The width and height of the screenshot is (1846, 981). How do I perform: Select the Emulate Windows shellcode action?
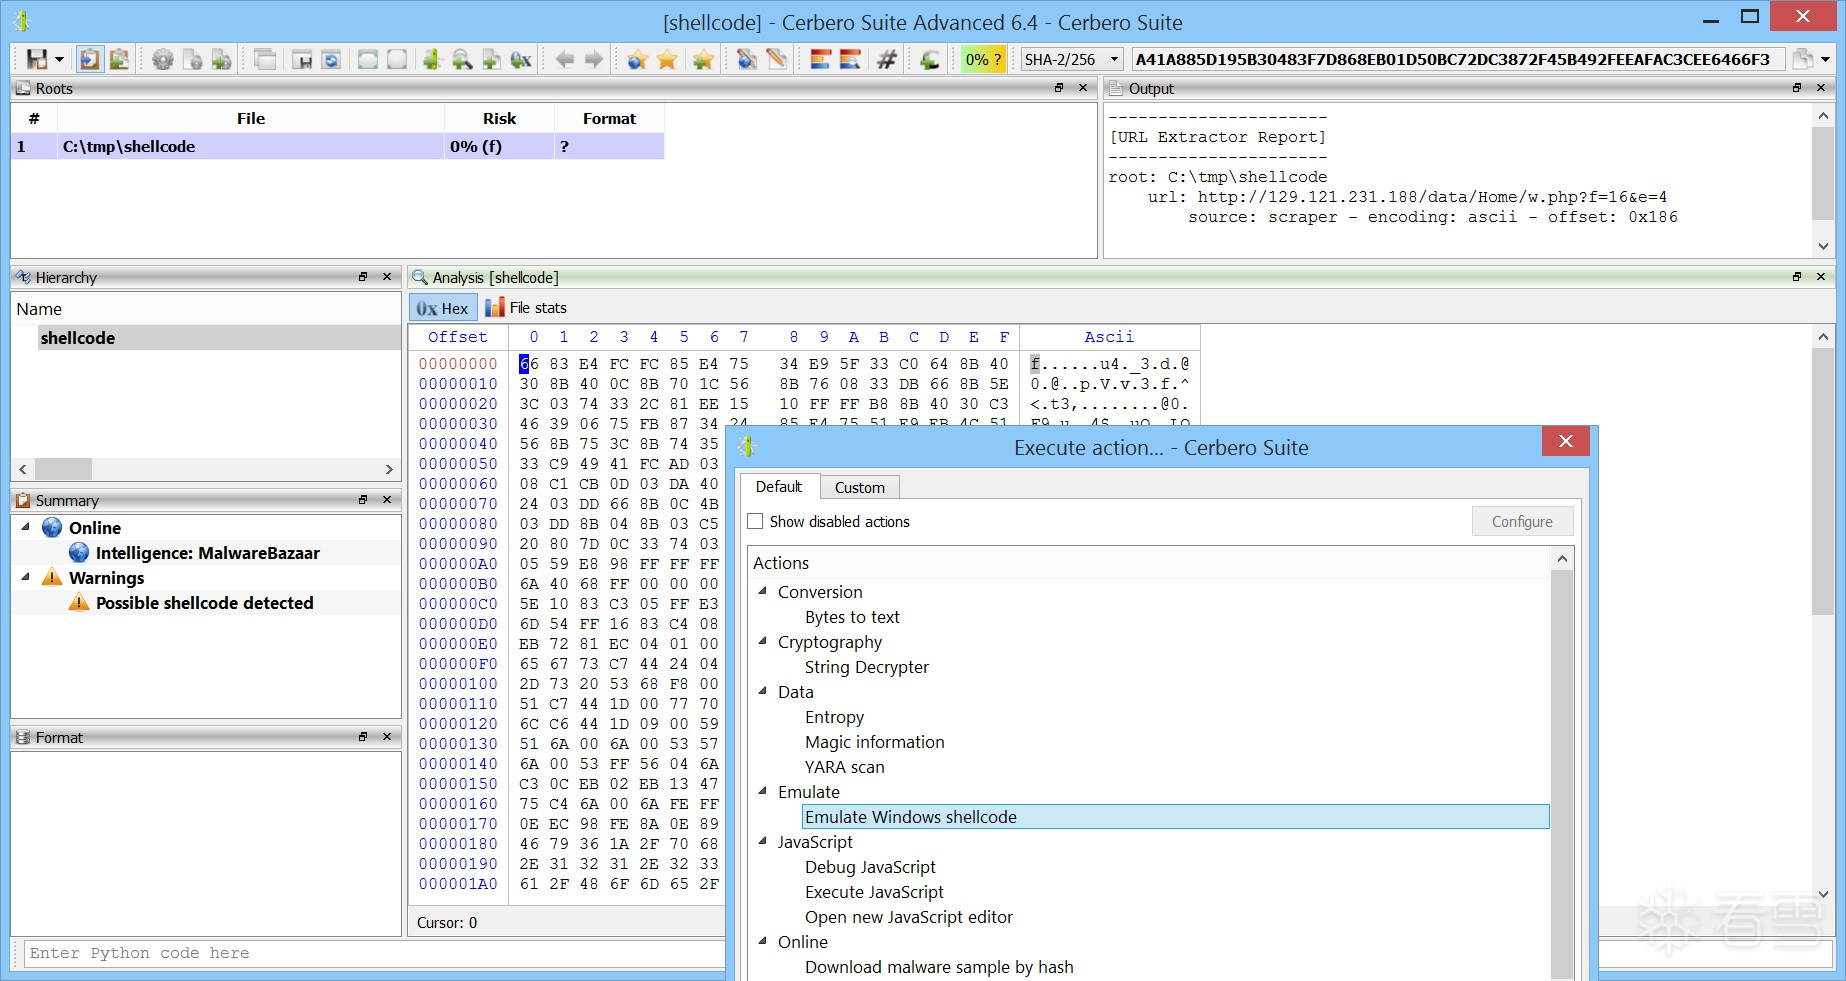tap(910, 817)
